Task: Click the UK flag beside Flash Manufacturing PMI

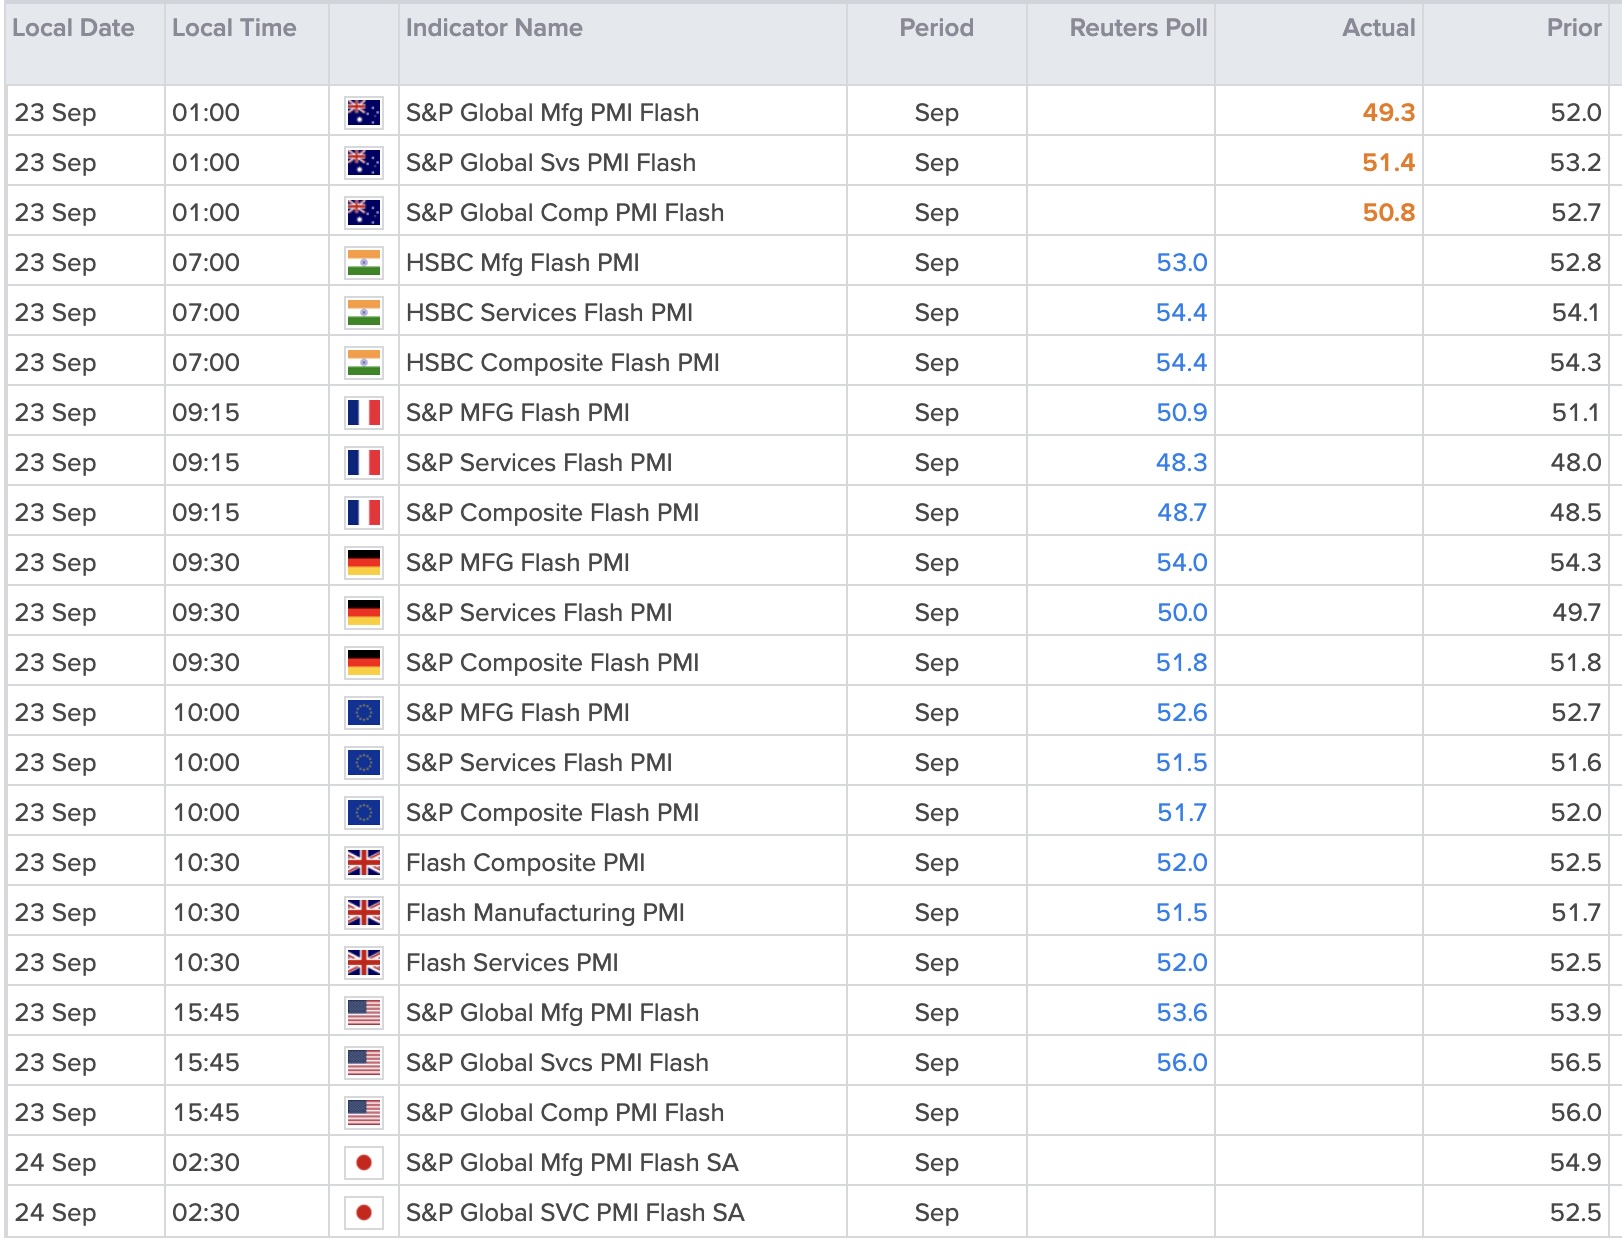Action: 363,913
